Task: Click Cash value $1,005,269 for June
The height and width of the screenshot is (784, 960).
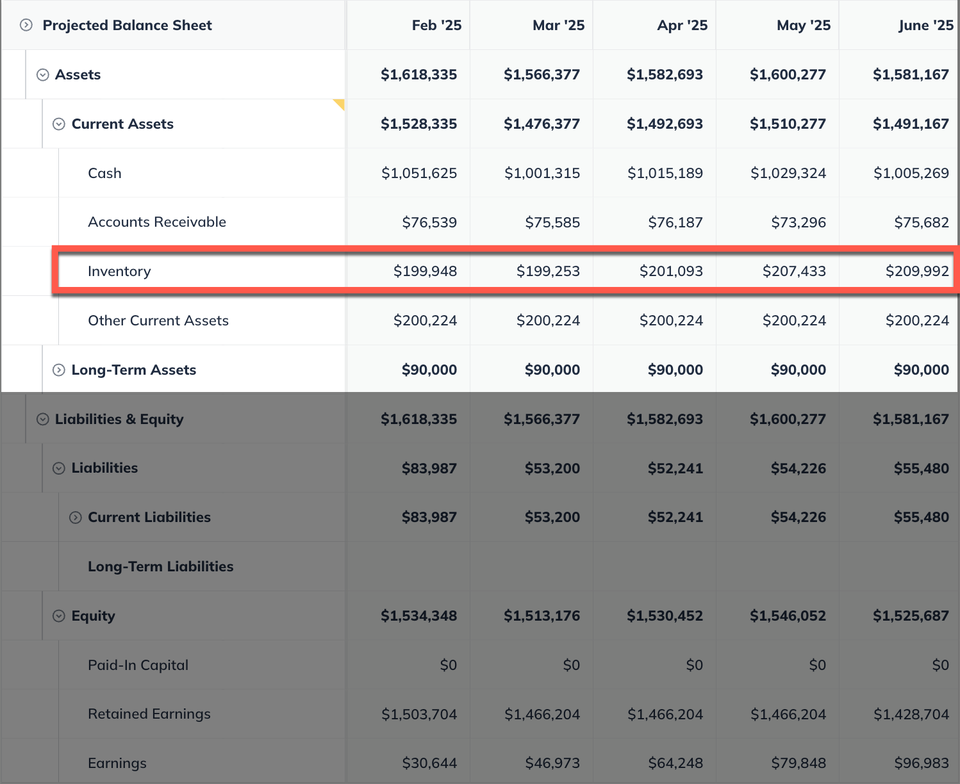Action: [911, 173]
